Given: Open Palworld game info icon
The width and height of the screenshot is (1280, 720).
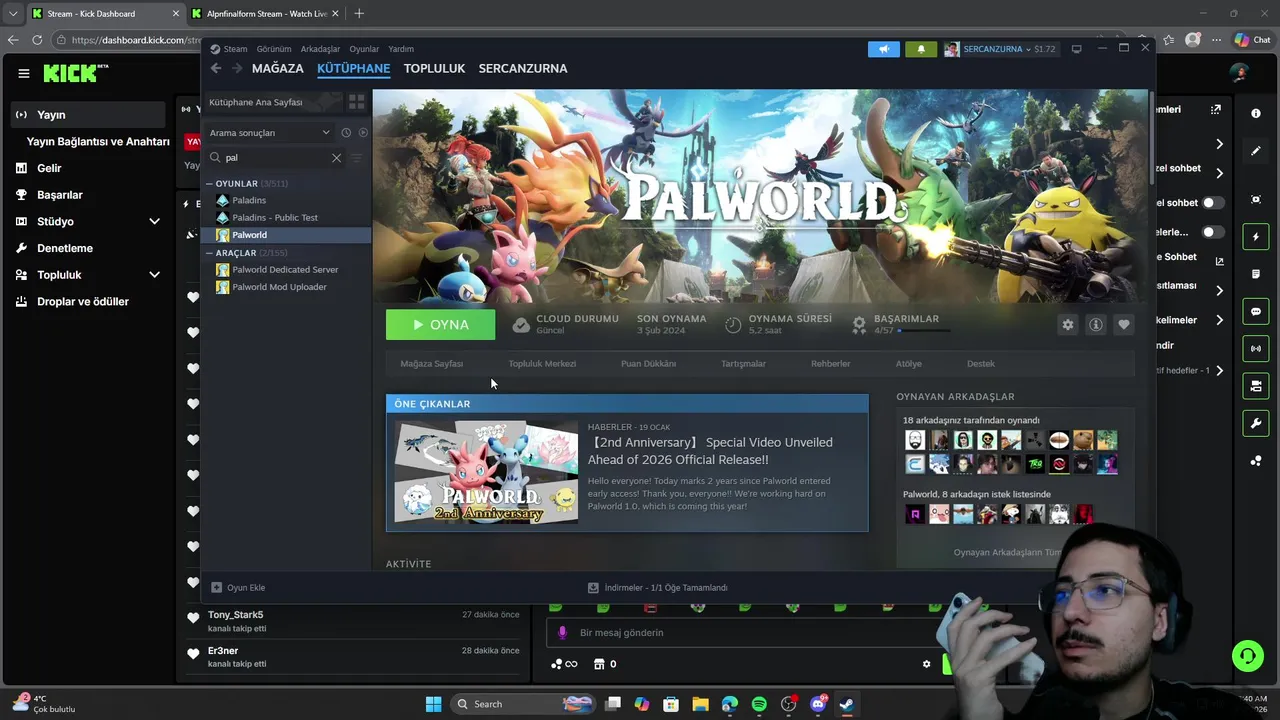Looking at the screenshot, I should tap(1096, 324).
